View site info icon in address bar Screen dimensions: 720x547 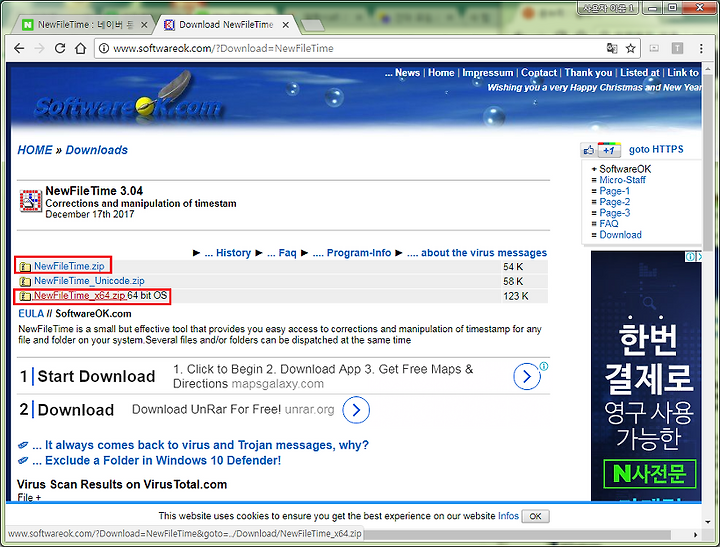(x=104, y=48)
